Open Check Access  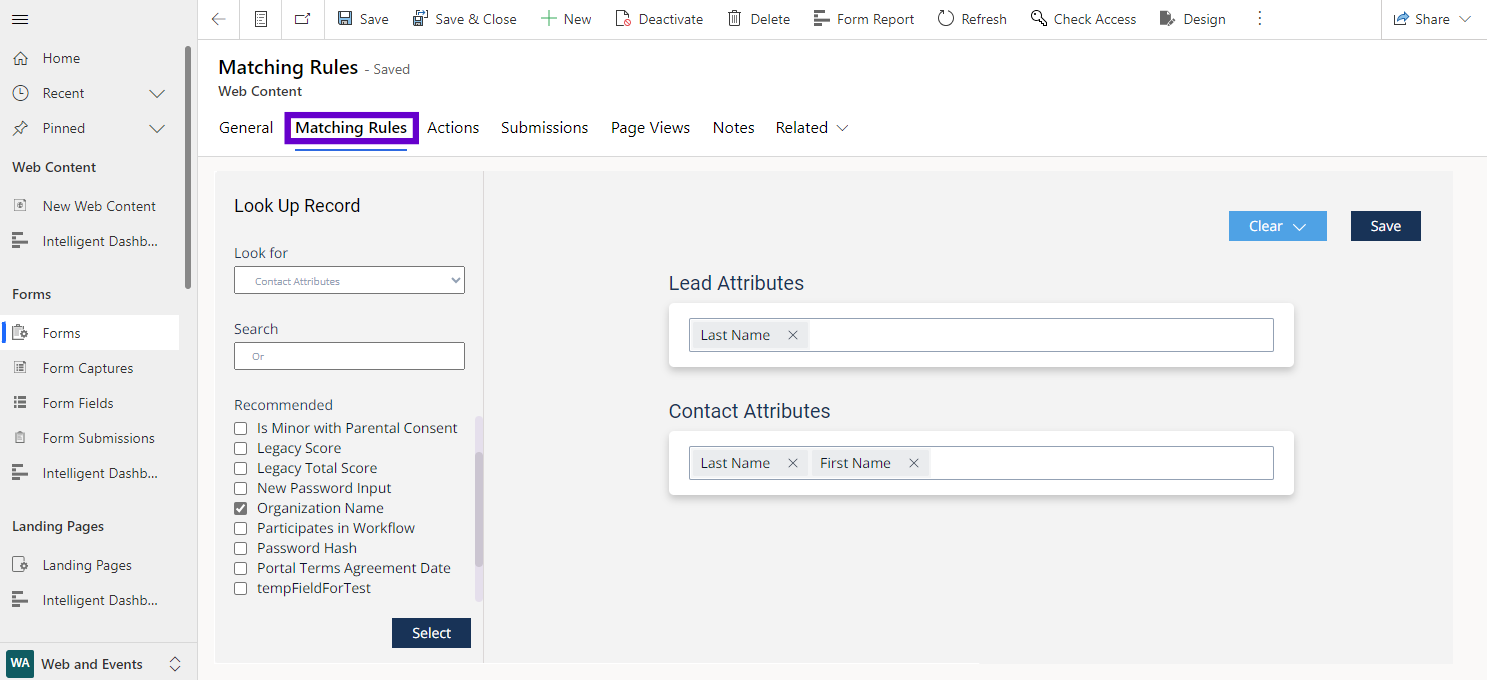click(x=1083, y=19)
